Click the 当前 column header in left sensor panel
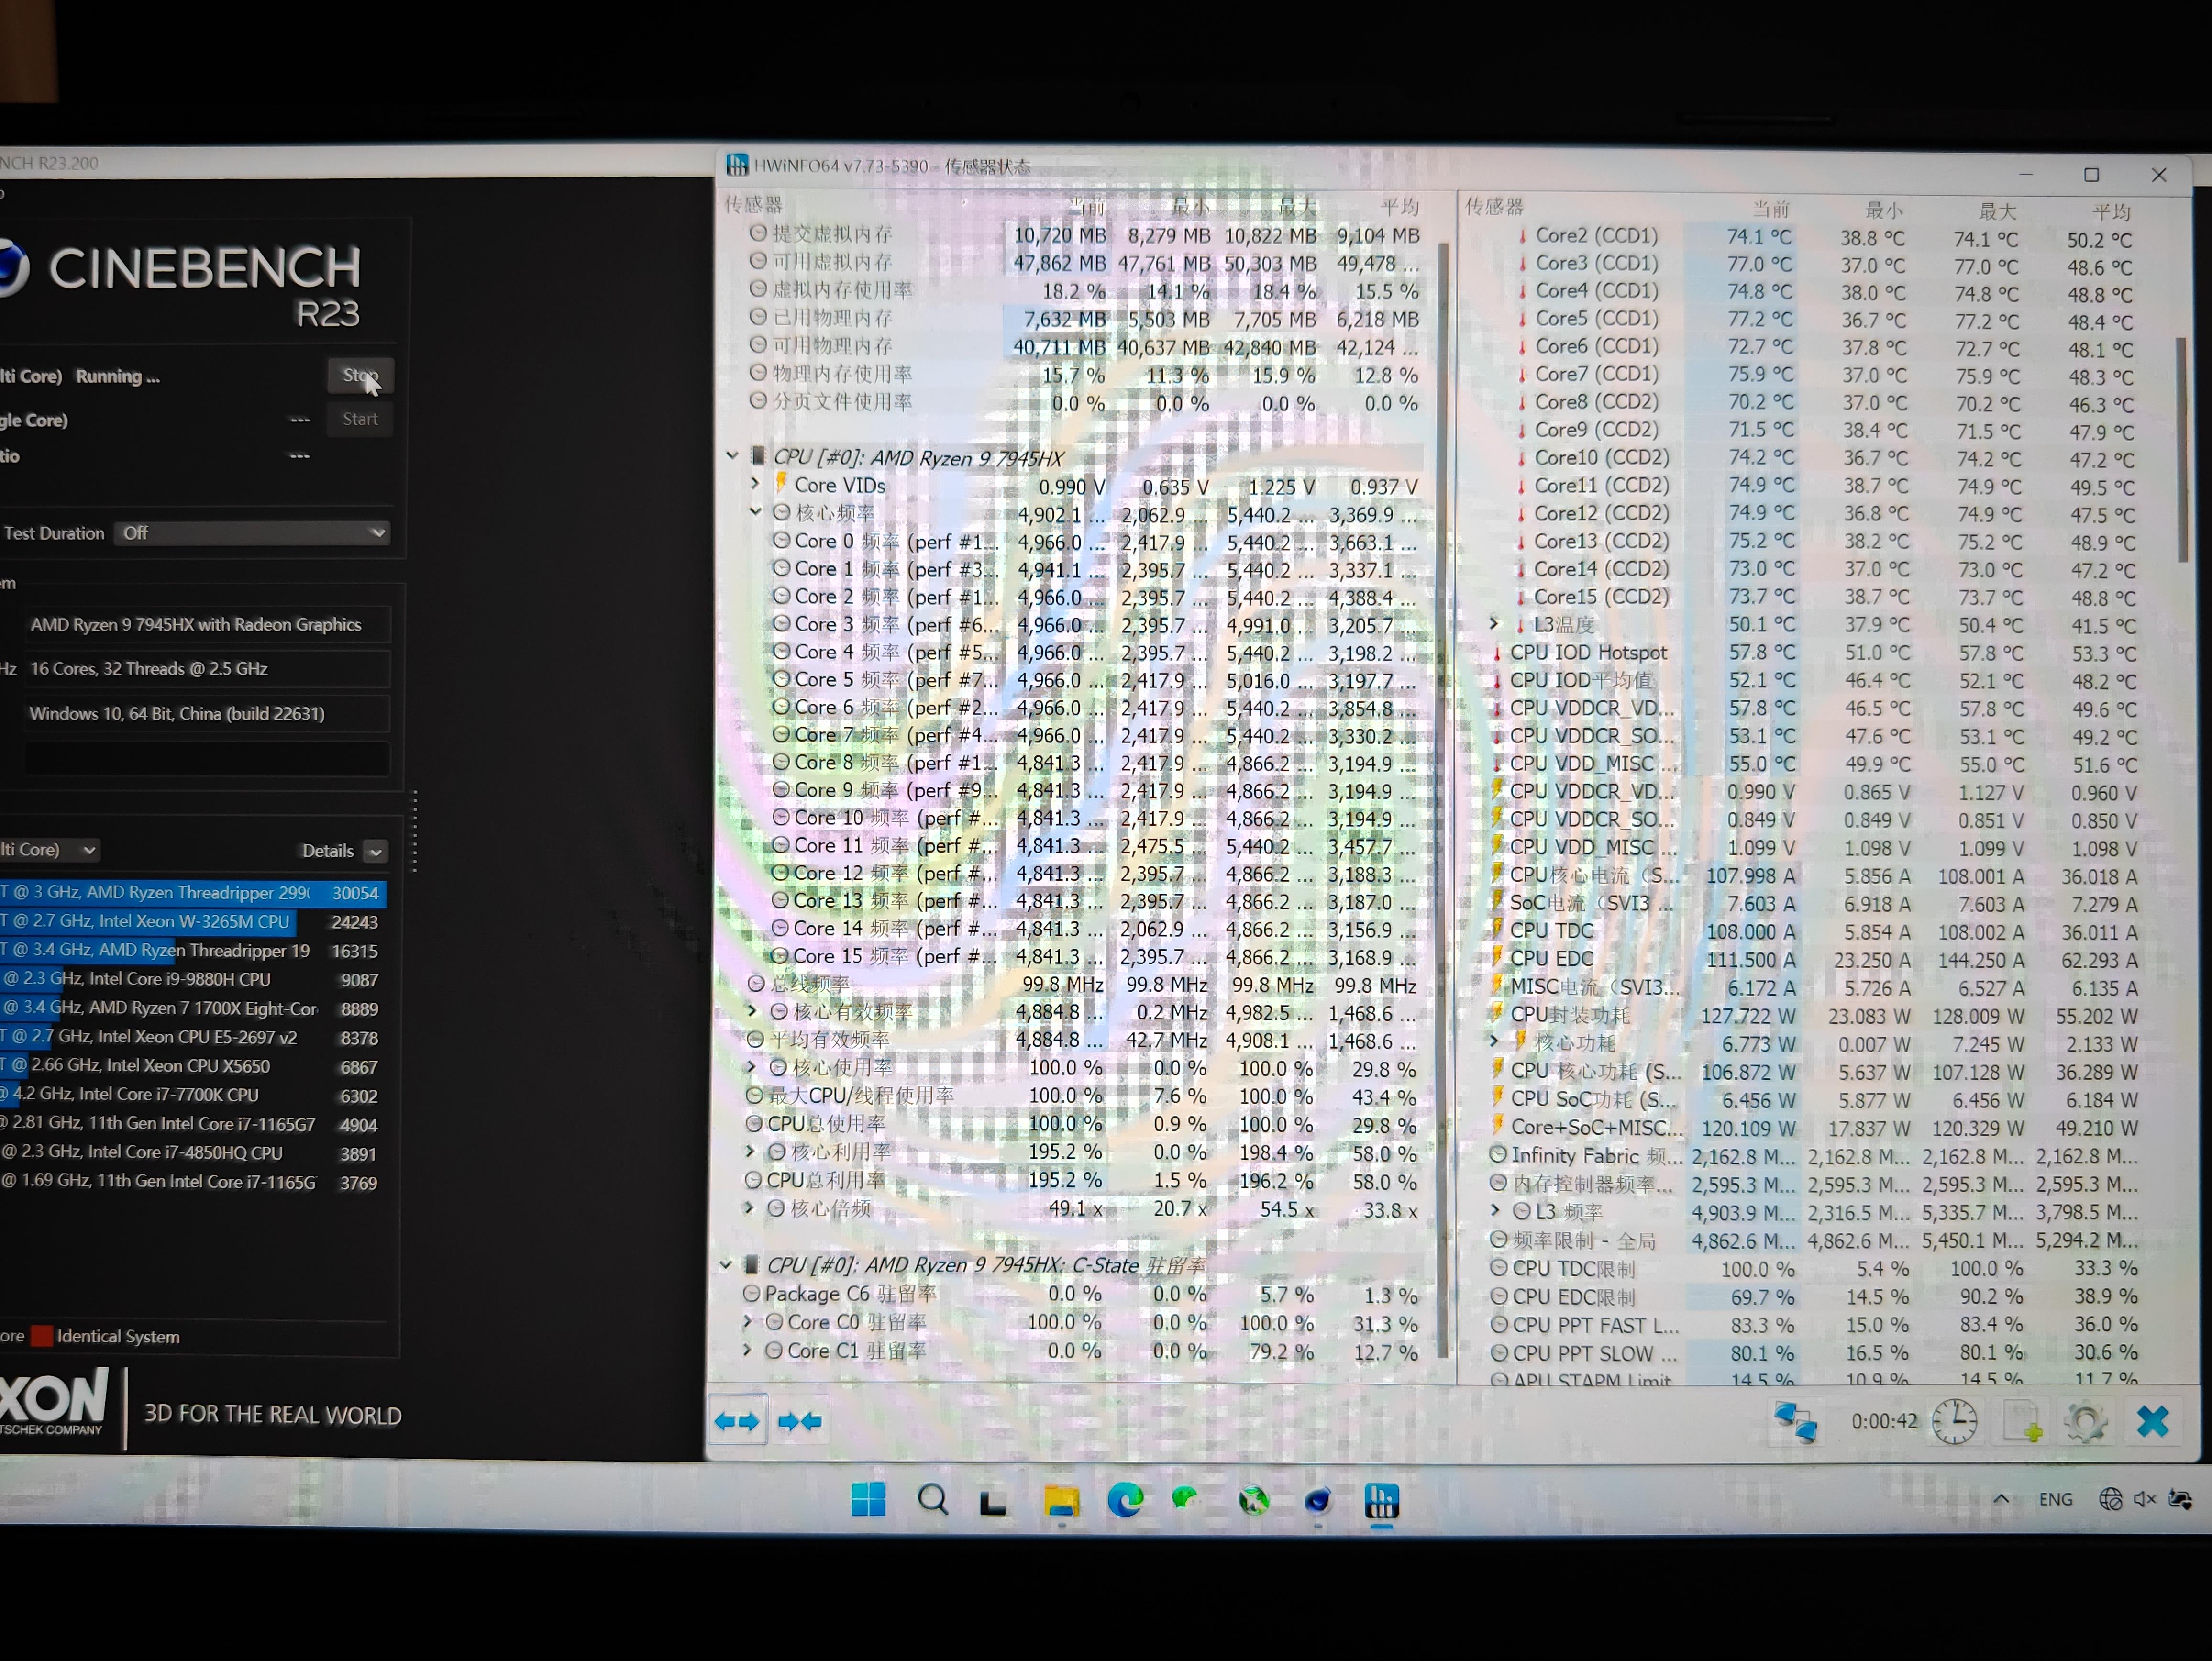The width and height of the screenshot is (2212, 1661). pos(1086,206)
